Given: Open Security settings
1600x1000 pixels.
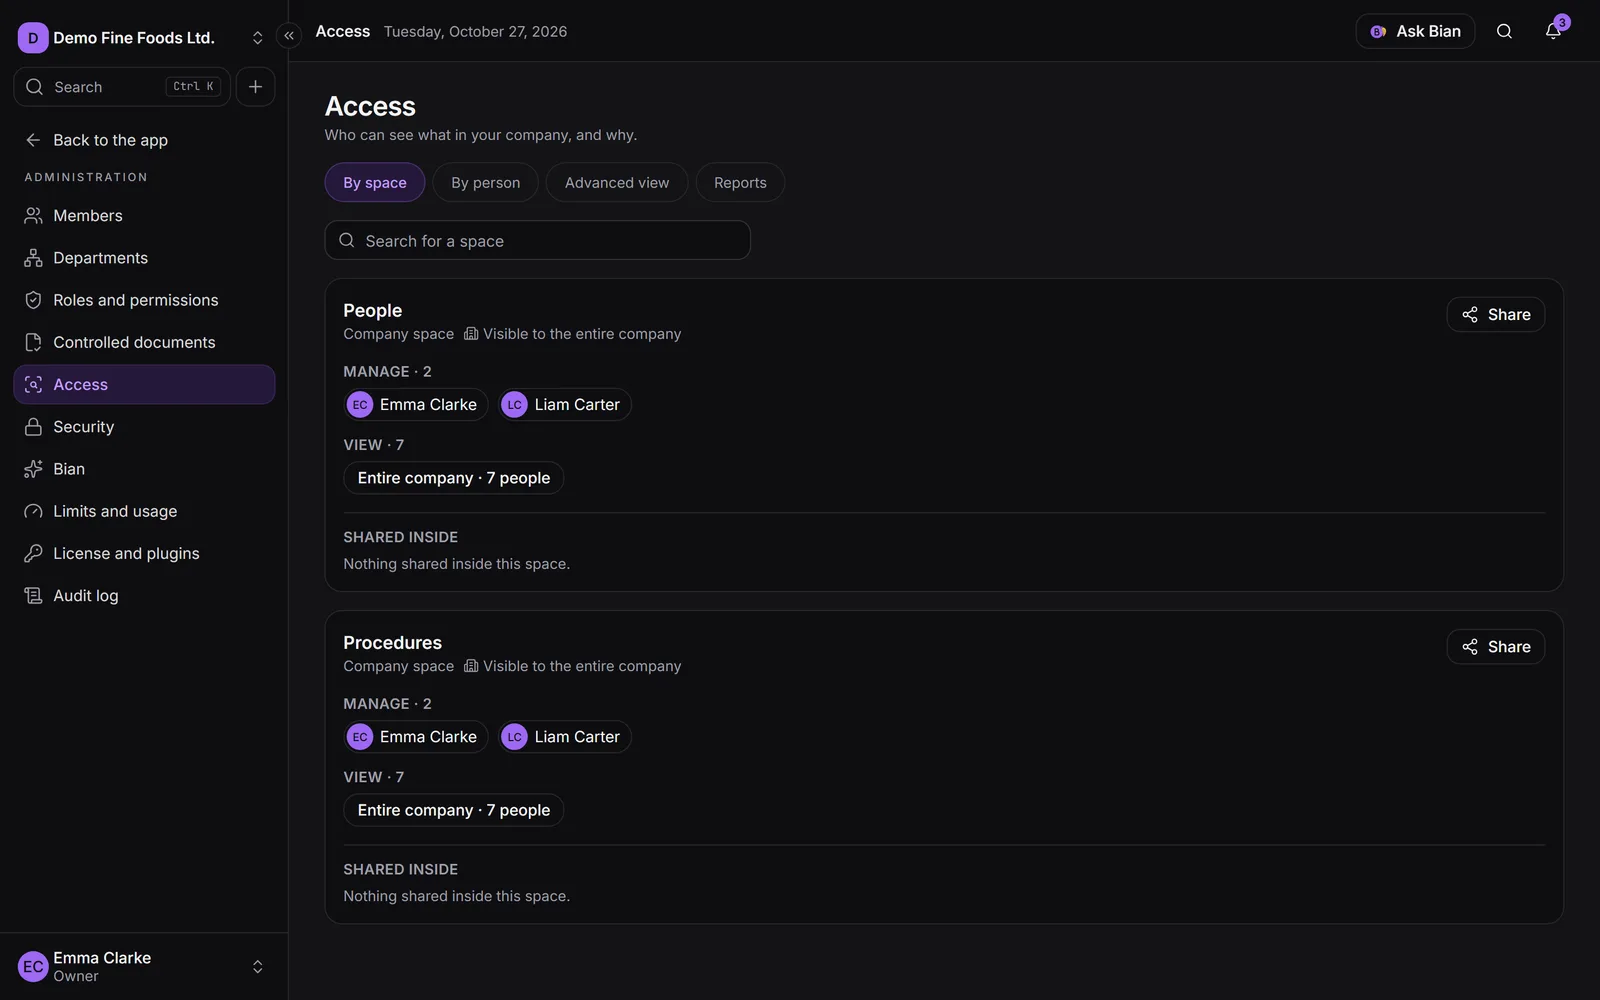Looking at the screenshot, I should [x=144, y=427].
